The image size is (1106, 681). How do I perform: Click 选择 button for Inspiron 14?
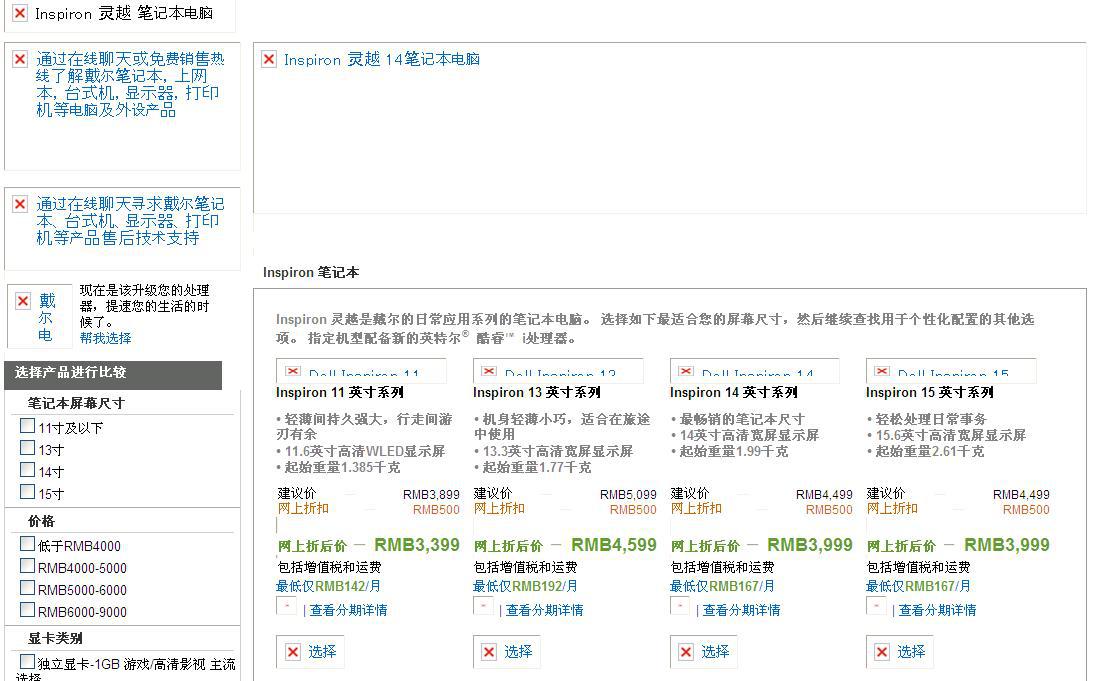704,651
